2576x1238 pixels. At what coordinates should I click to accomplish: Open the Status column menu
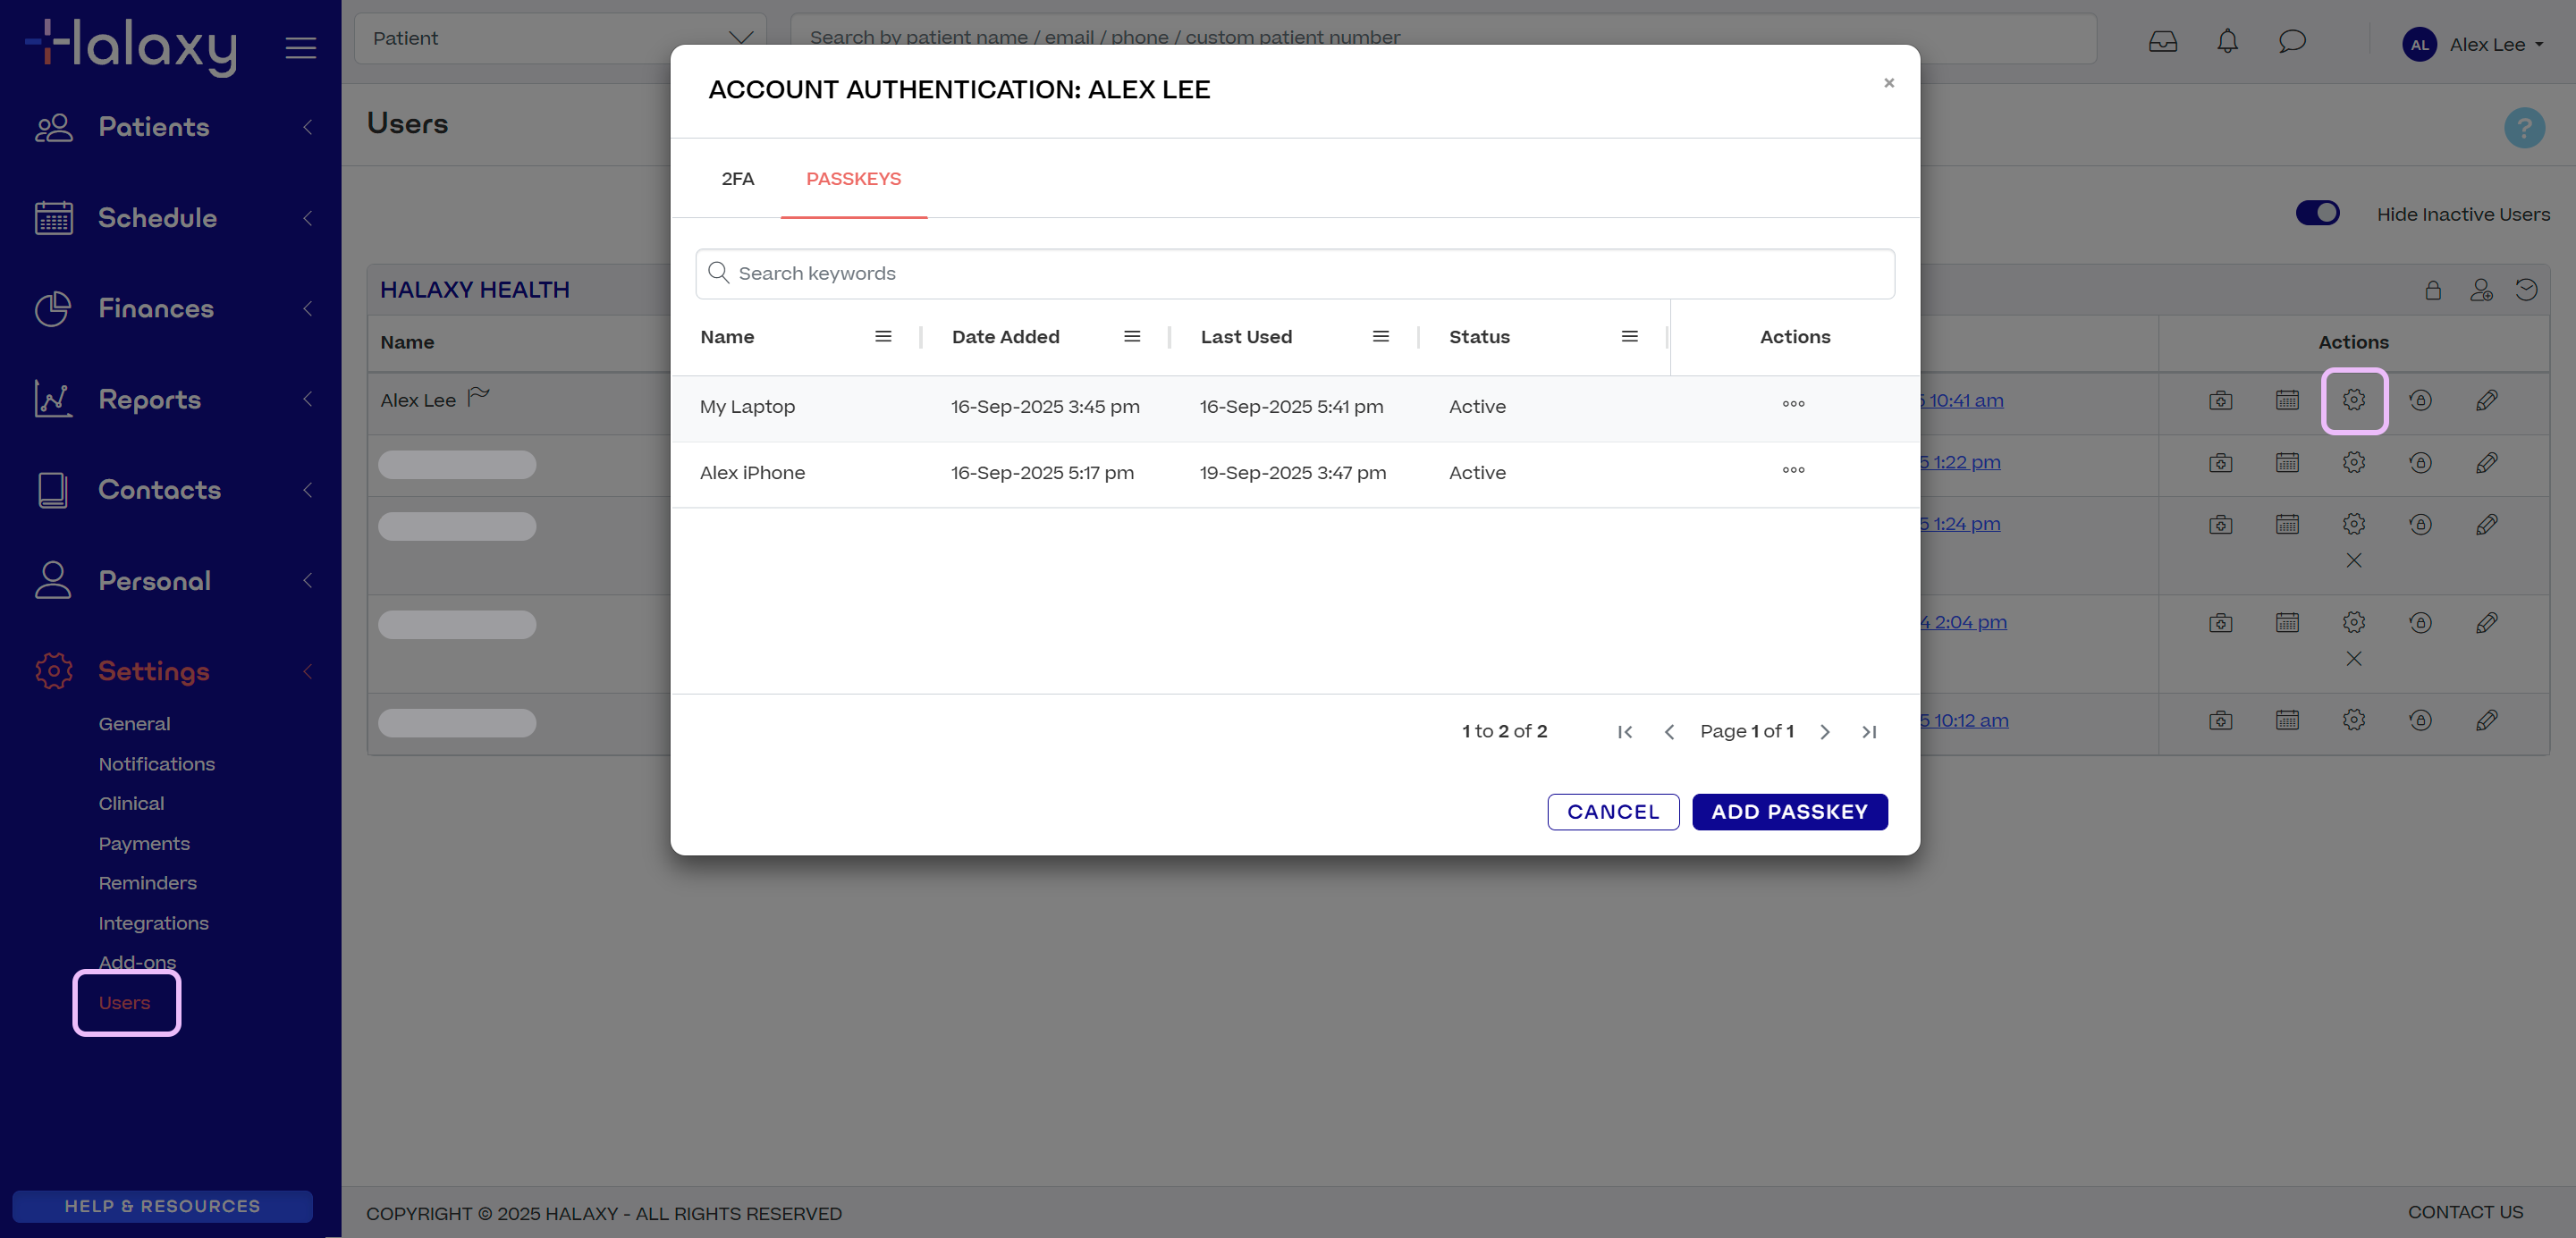[1629, 337]
